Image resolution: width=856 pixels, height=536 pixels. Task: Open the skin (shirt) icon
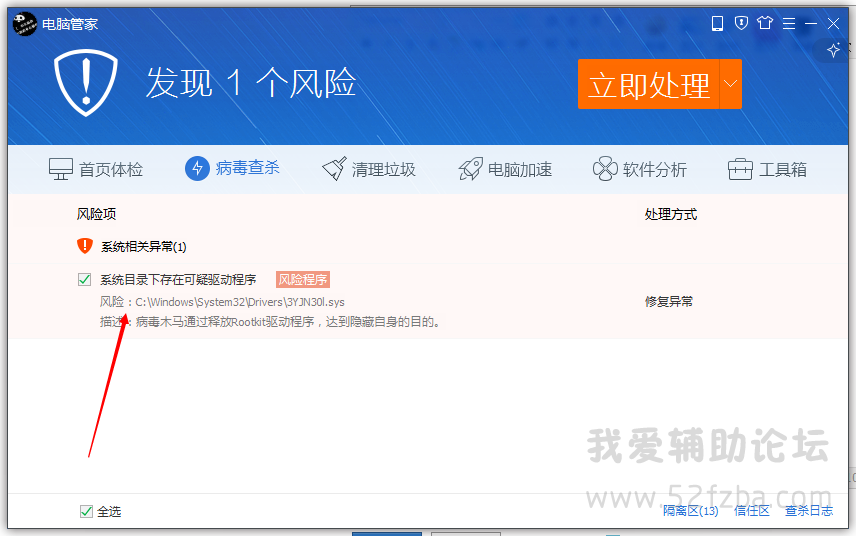(x=765, y=23)
